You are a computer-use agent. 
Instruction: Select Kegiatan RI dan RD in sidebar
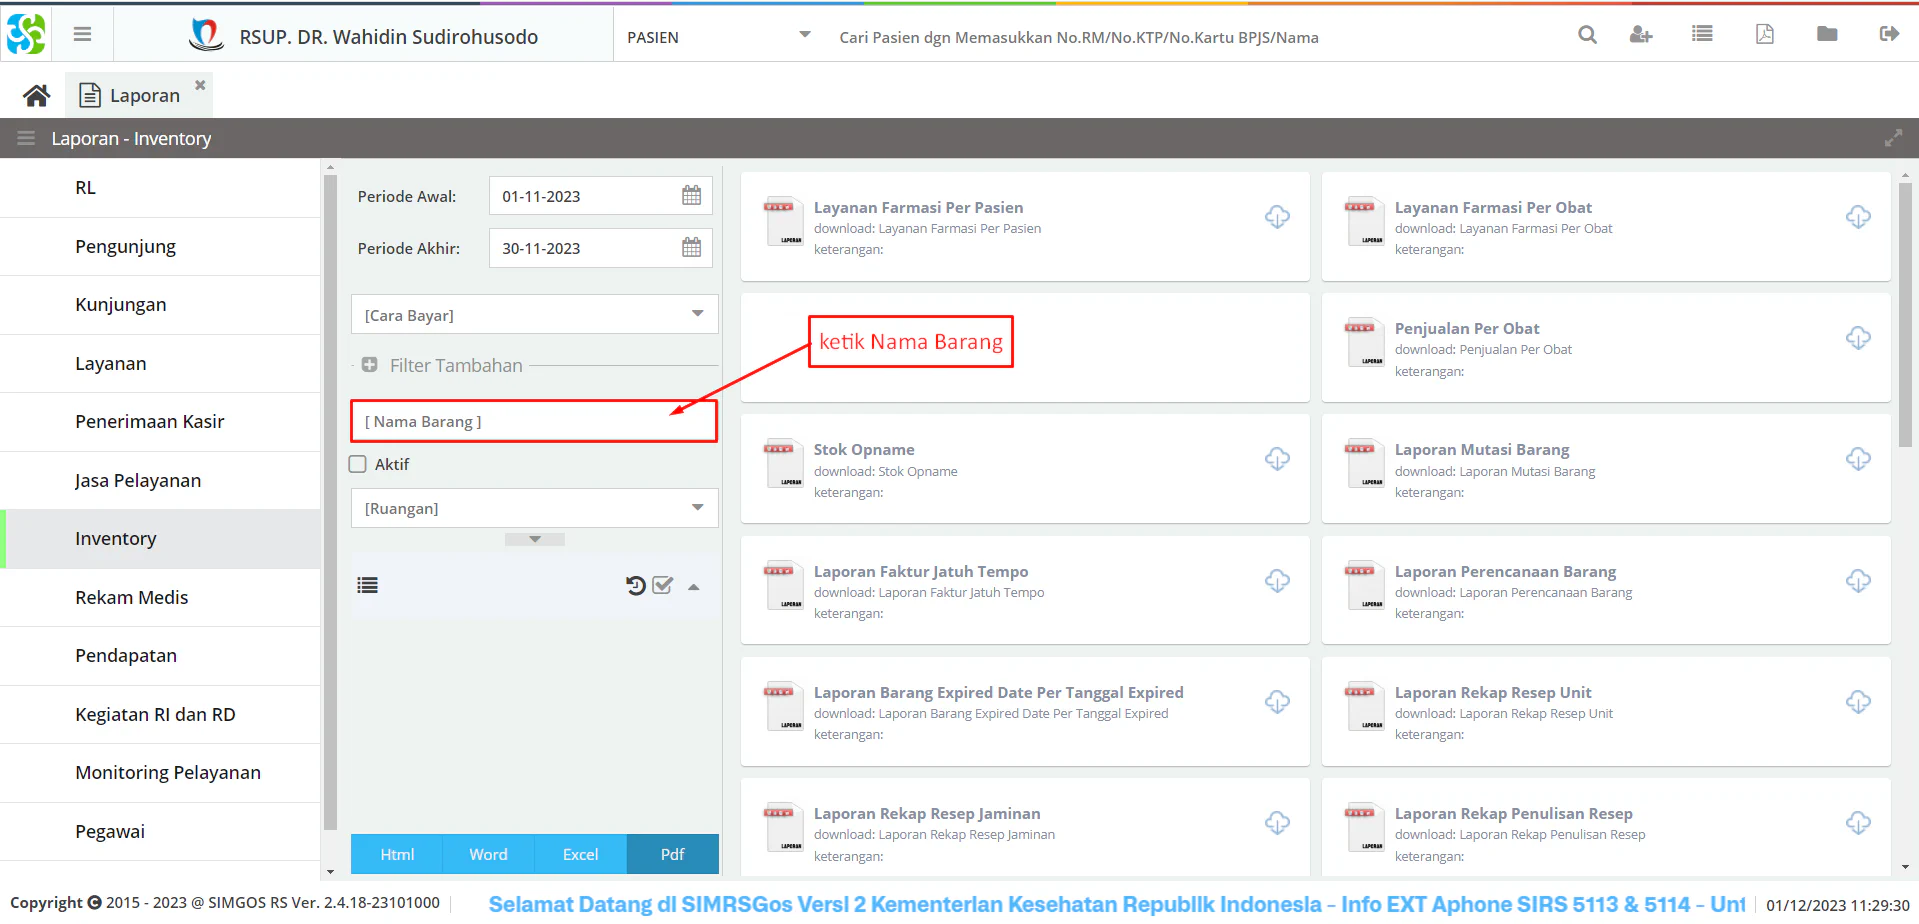(160, 715)
